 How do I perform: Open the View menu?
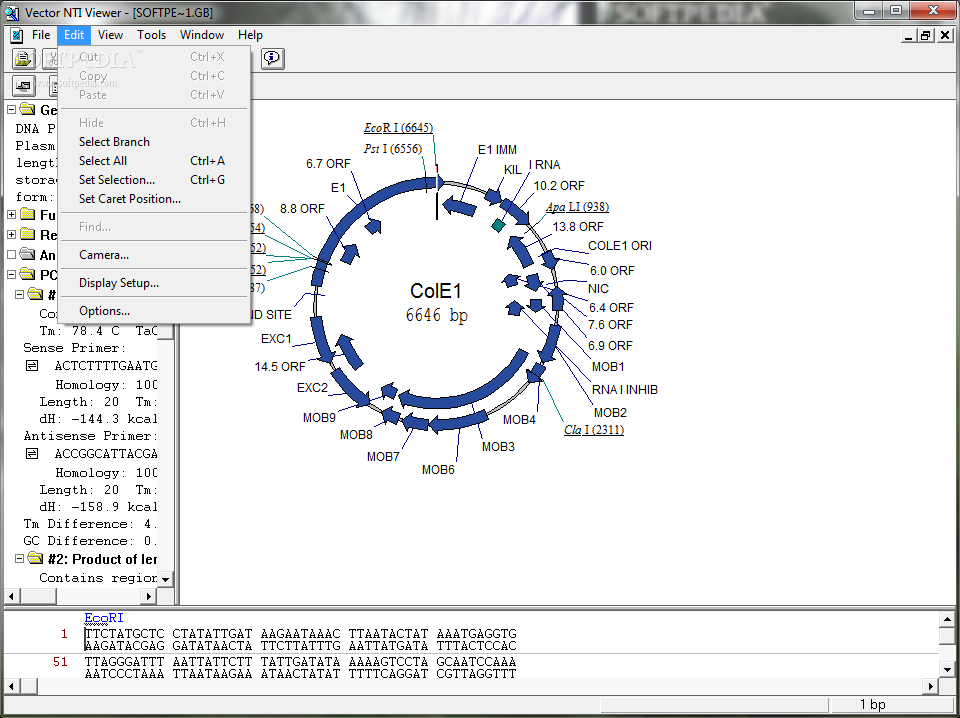110,35
